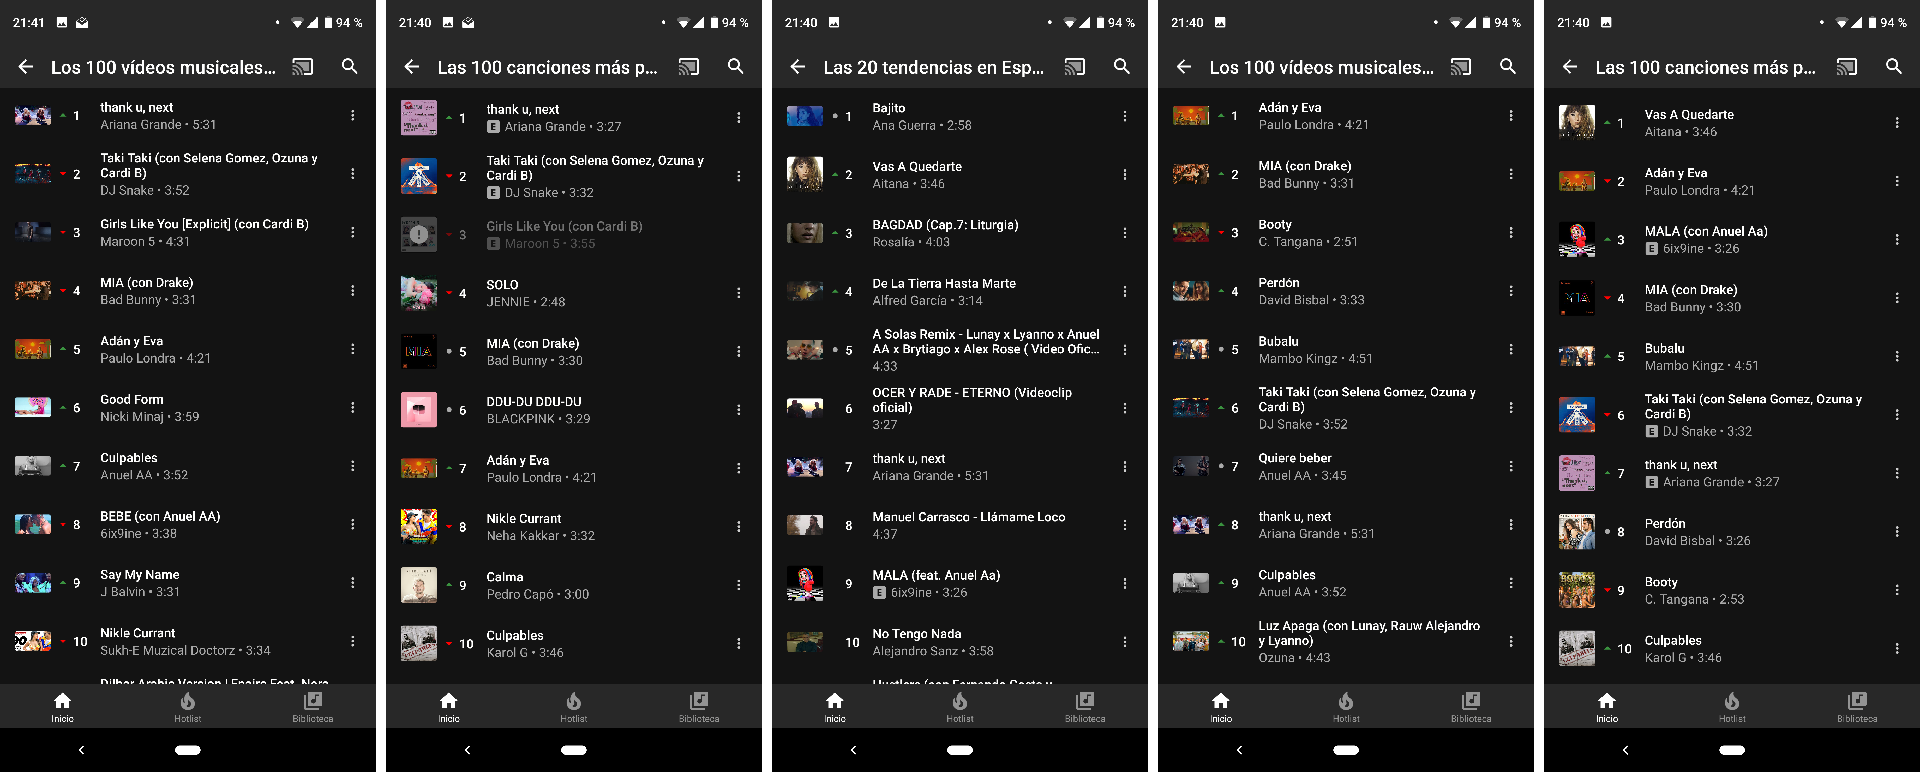The image size is (1920, 772).
Task: Tap the search icon in the fourth screen from left
Action: [1507, 66]
